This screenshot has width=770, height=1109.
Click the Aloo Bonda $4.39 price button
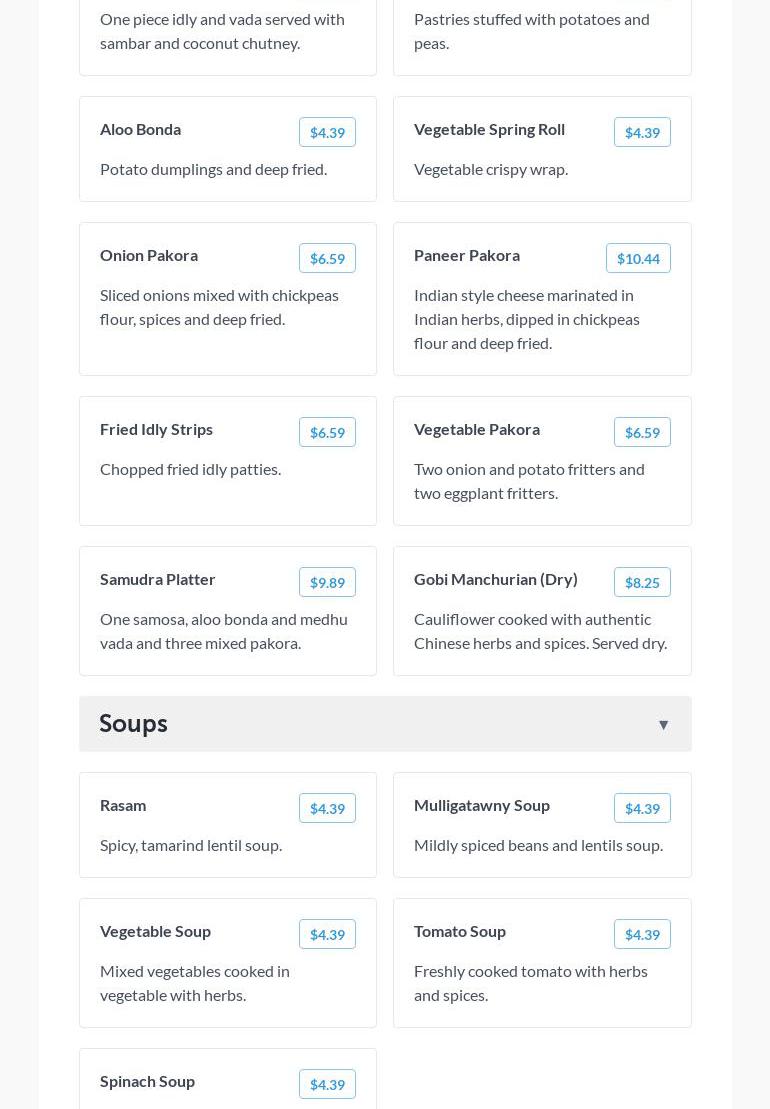[x=327, y=133]
